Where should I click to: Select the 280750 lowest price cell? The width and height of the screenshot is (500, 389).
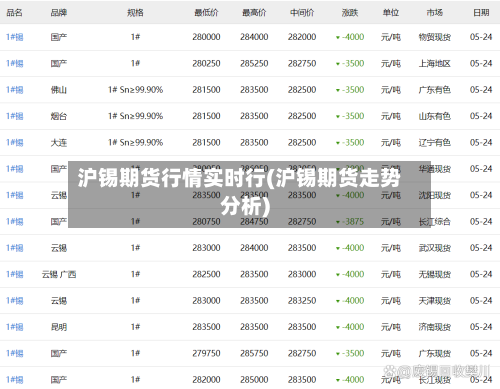tap(206, 222)
